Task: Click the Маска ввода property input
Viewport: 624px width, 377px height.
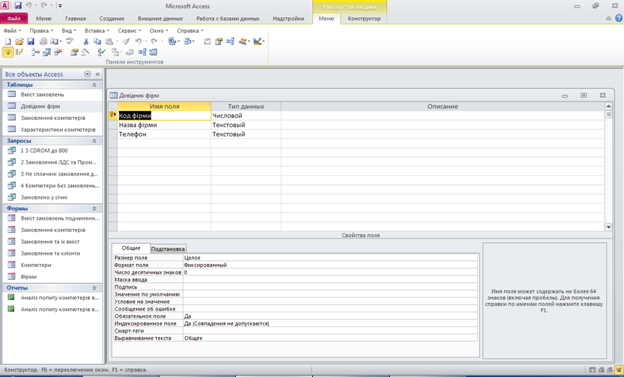Action: tap(330, 280)
